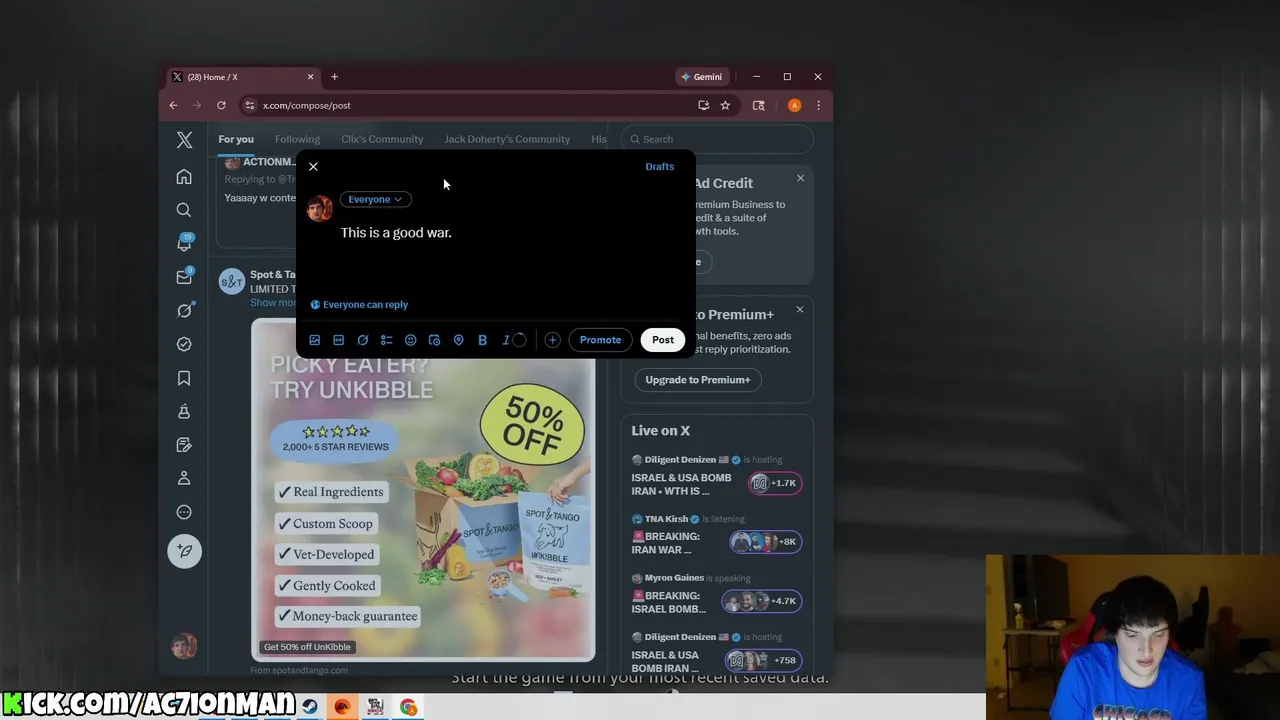Viewport: 1280px width, 720px height.
Task: Open the EA app from taskbar
Action: [342, 707]
